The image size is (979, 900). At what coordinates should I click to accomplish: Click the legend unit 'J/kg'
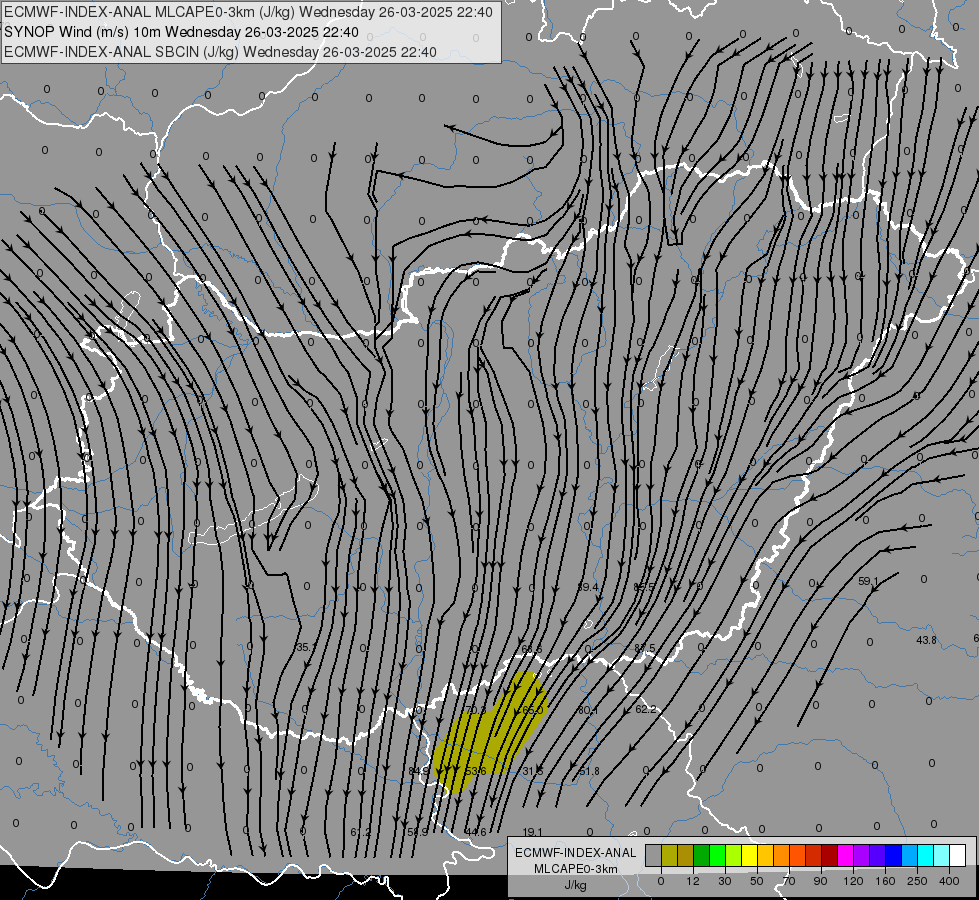pos(576,885)
